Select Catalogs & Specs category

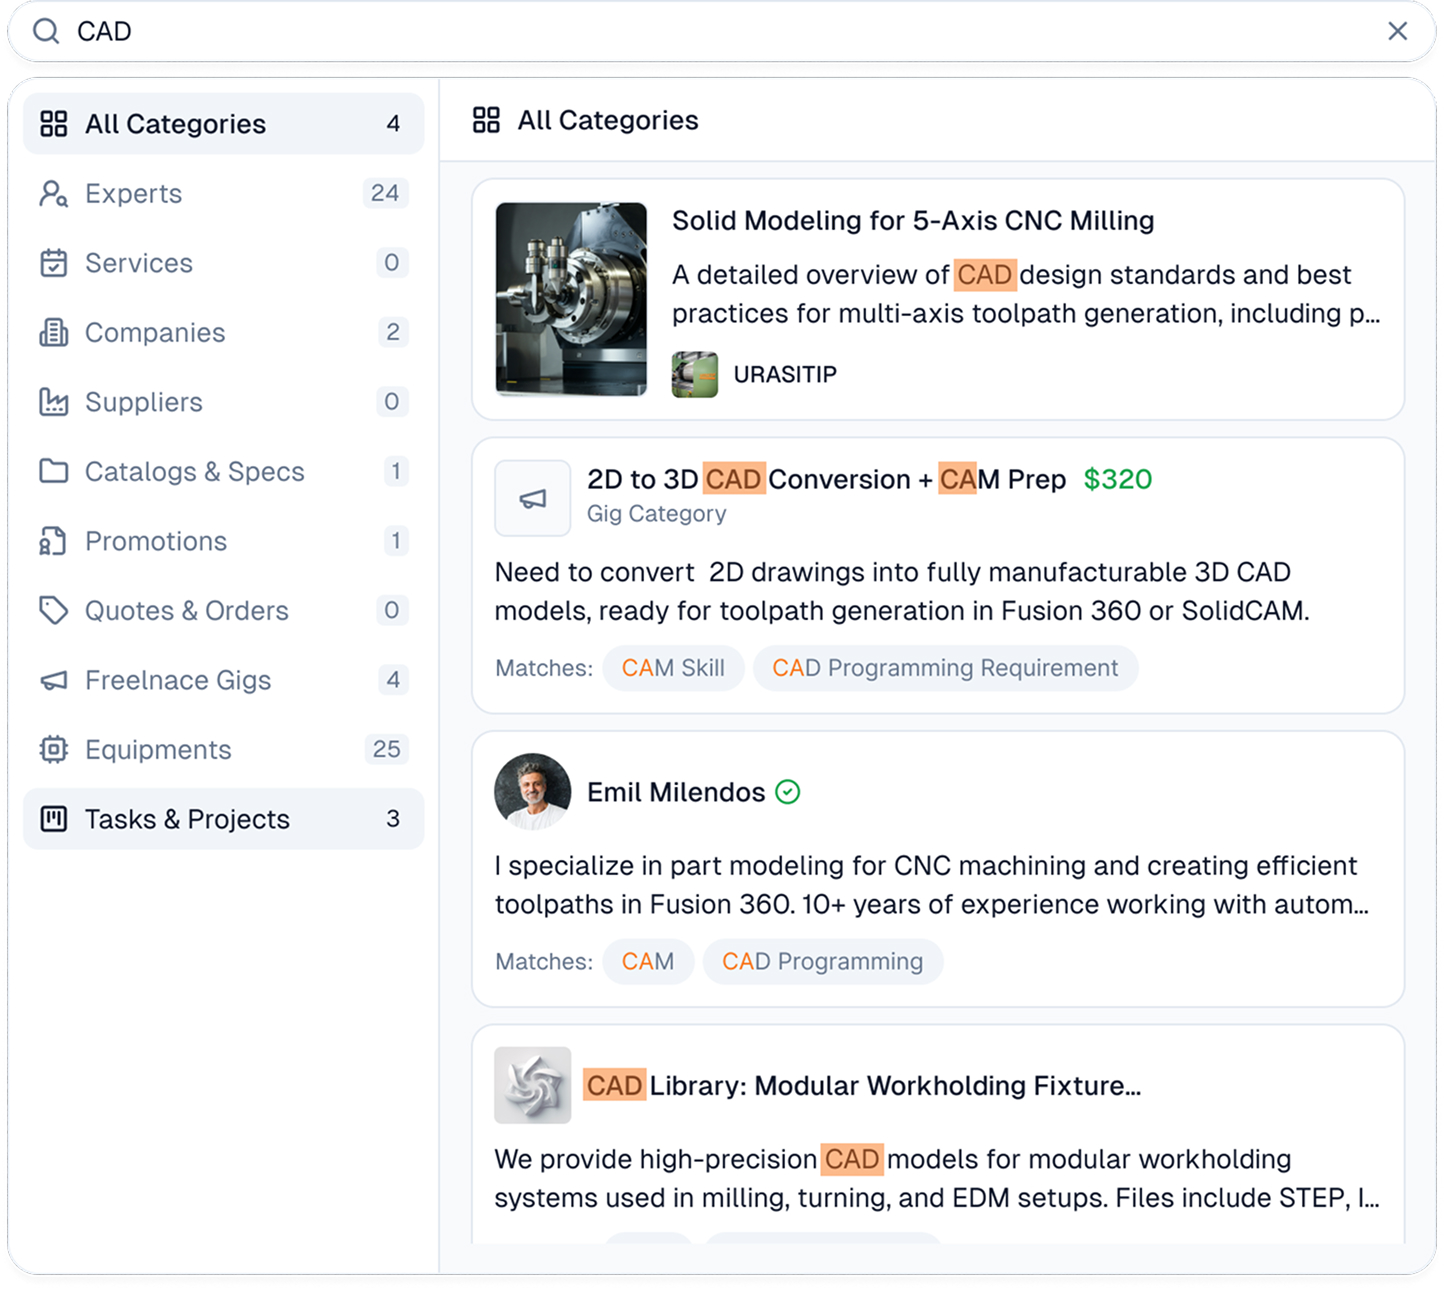[x=224, y=471]
